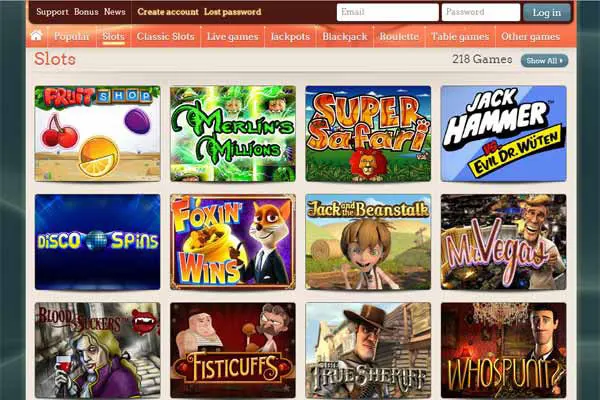
Task: Open the Mr. Vegas game tile
Action: click(x=504, y=242)
